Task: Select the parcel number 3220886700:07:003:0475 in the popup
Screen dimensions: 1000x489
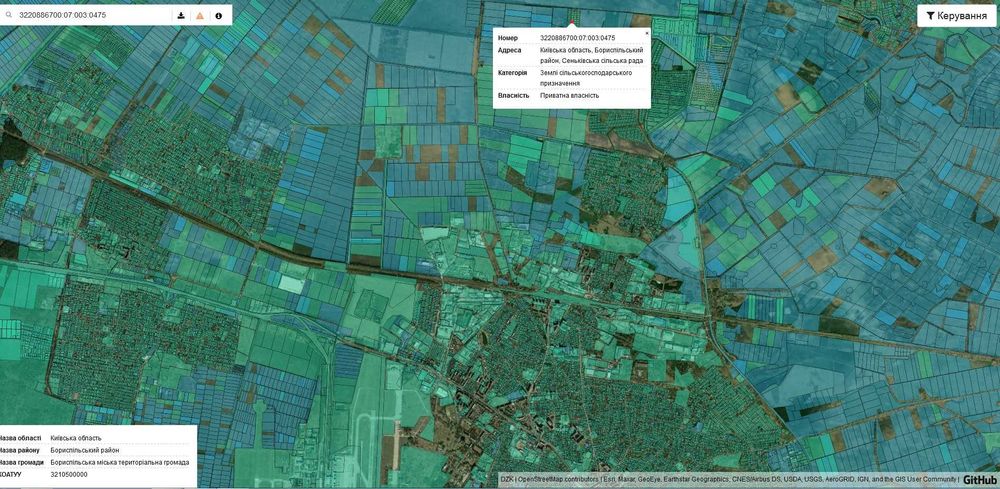Action: coord(577,38)
